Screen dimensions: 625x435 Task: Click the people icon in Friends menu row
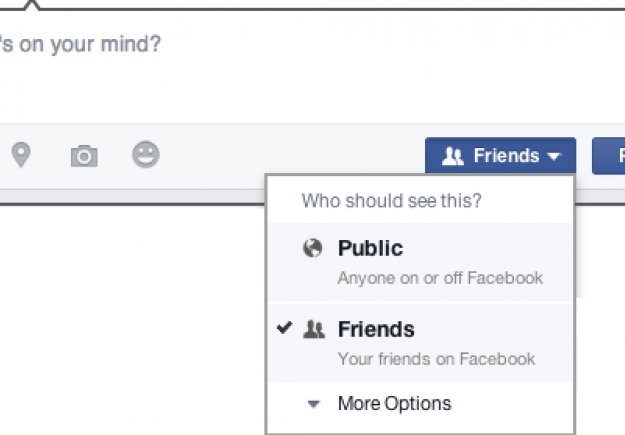pos(313,329)
